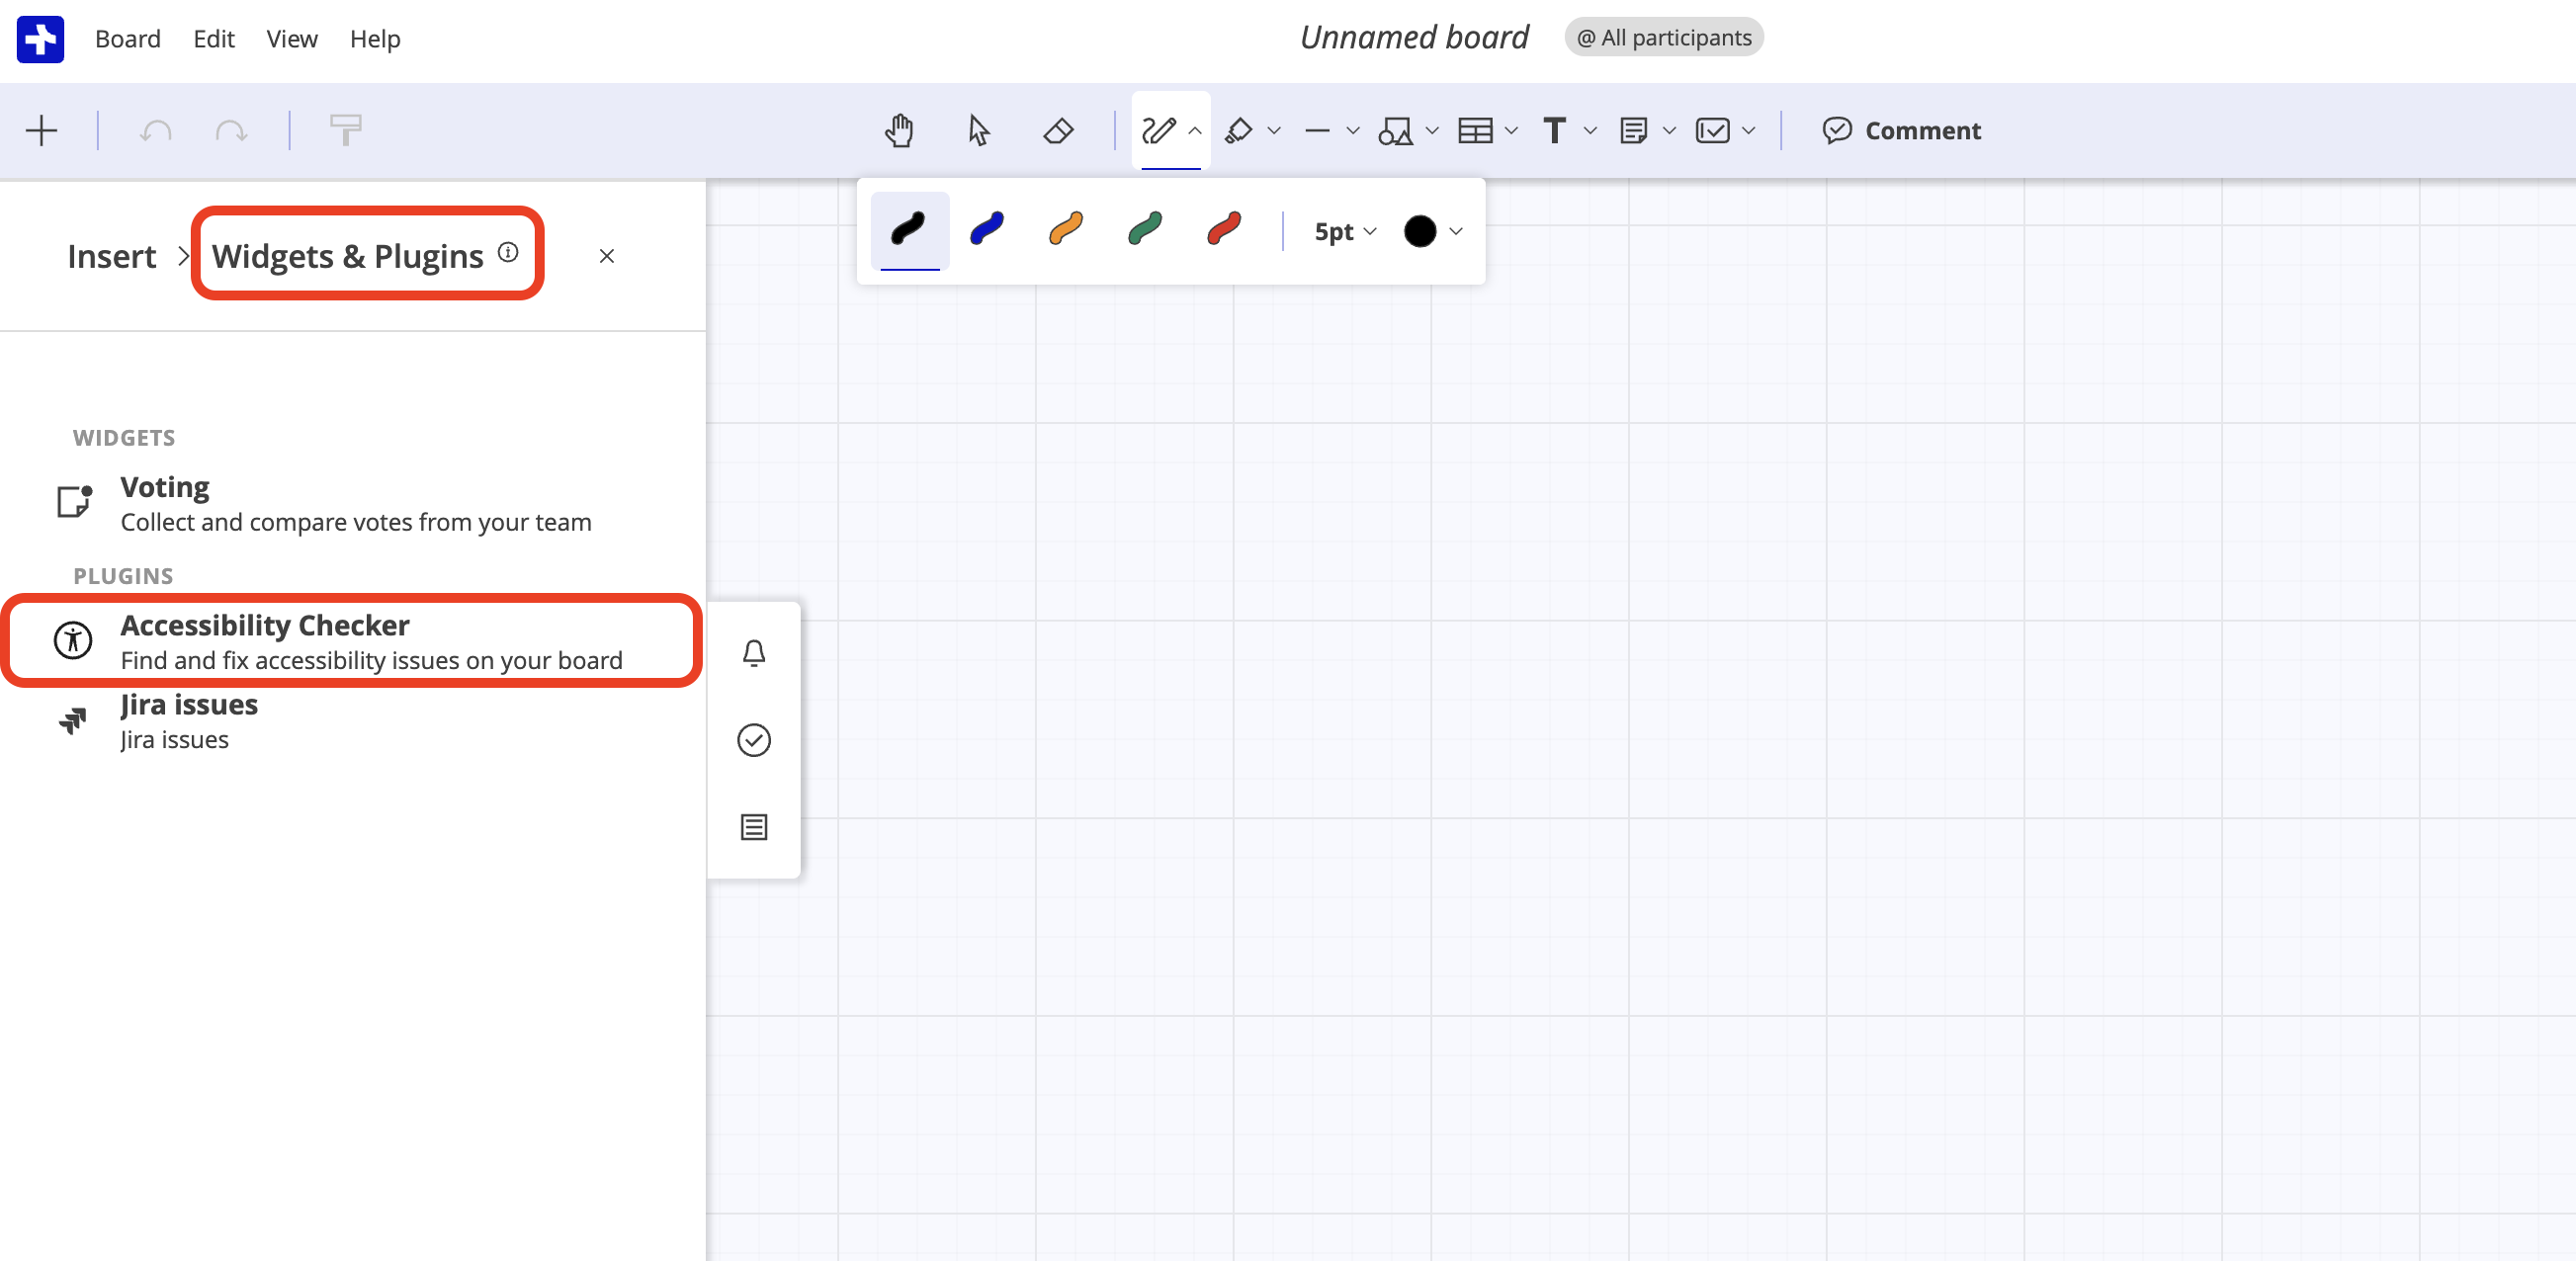Rename the Unnamed board title
This screenshot has width=2576, height=1261.
click(1414, 38)
